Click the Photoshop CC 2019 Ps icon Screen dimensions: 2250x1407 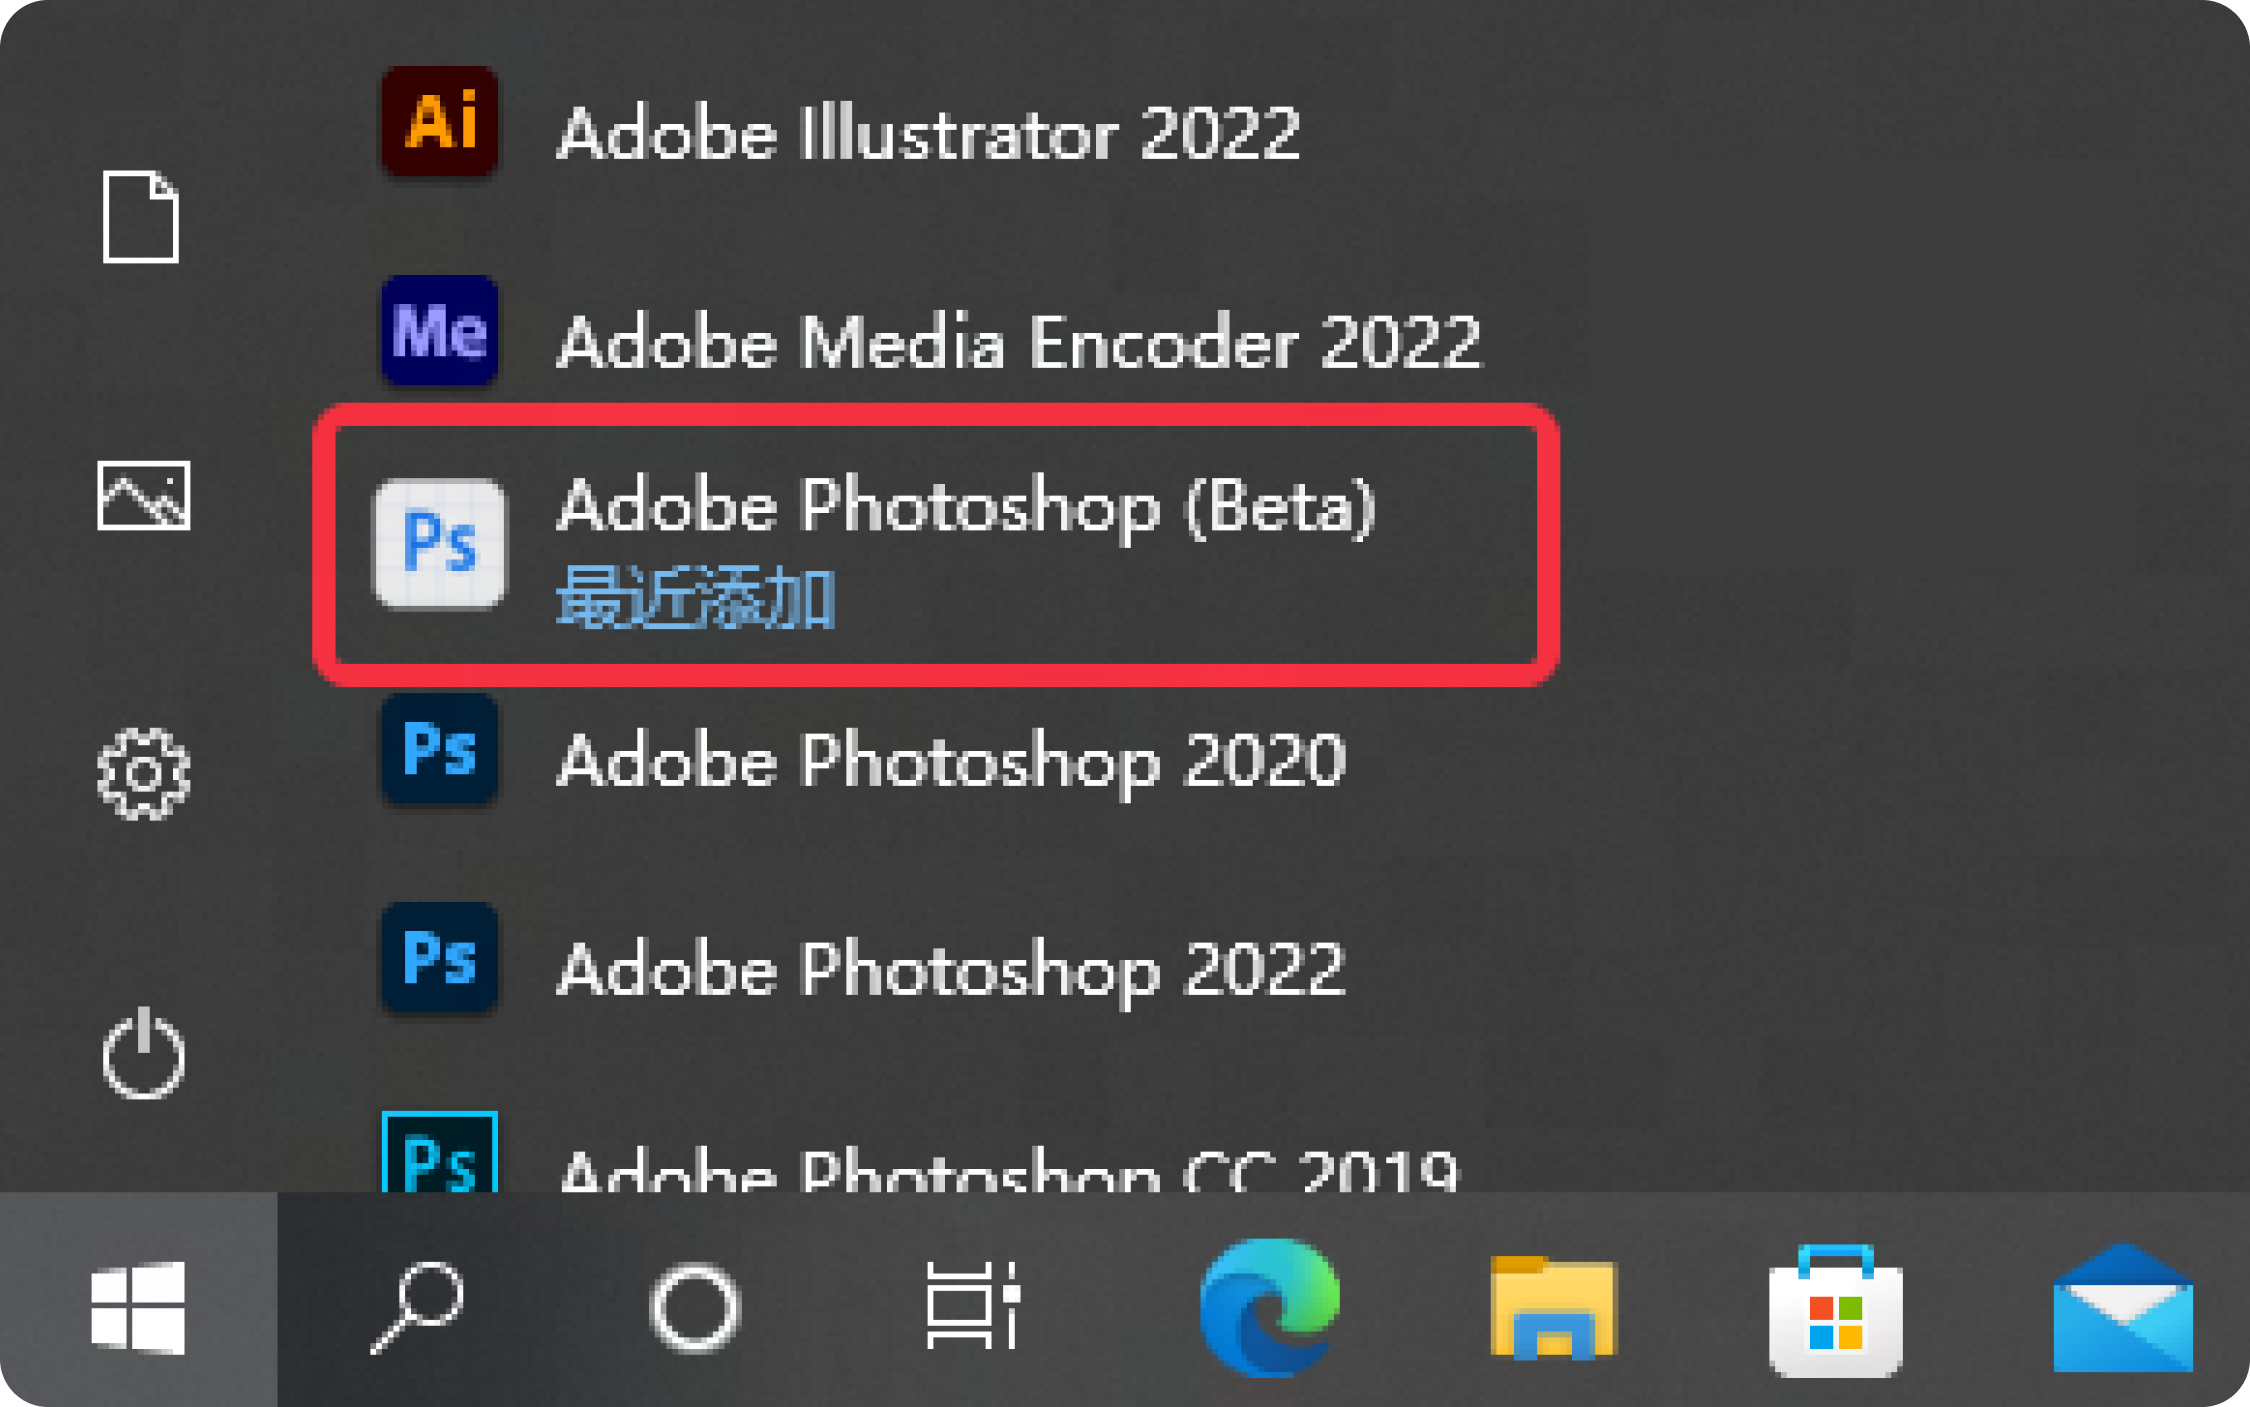[439, 1152]
